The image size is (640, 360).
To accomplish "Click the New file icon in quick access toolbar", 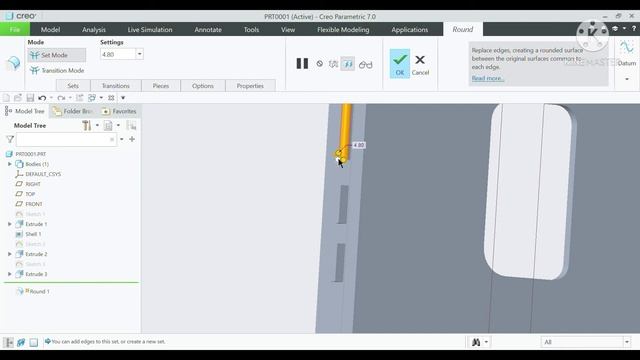I will coord(6,98).
